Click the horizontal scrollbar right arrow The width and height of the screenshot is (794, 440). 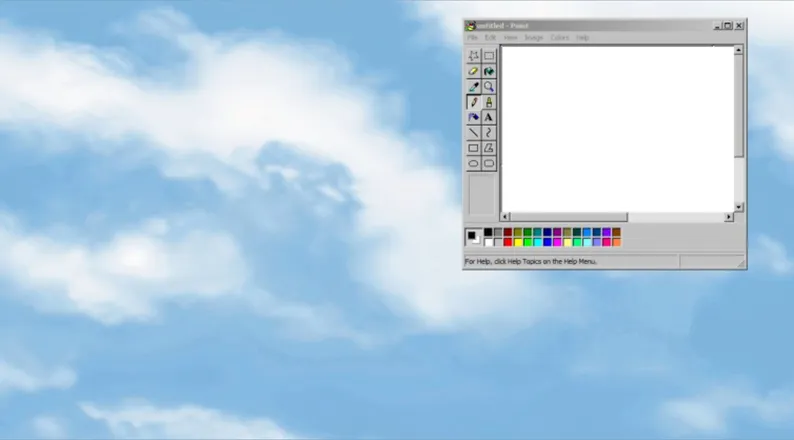click(729, 217)
